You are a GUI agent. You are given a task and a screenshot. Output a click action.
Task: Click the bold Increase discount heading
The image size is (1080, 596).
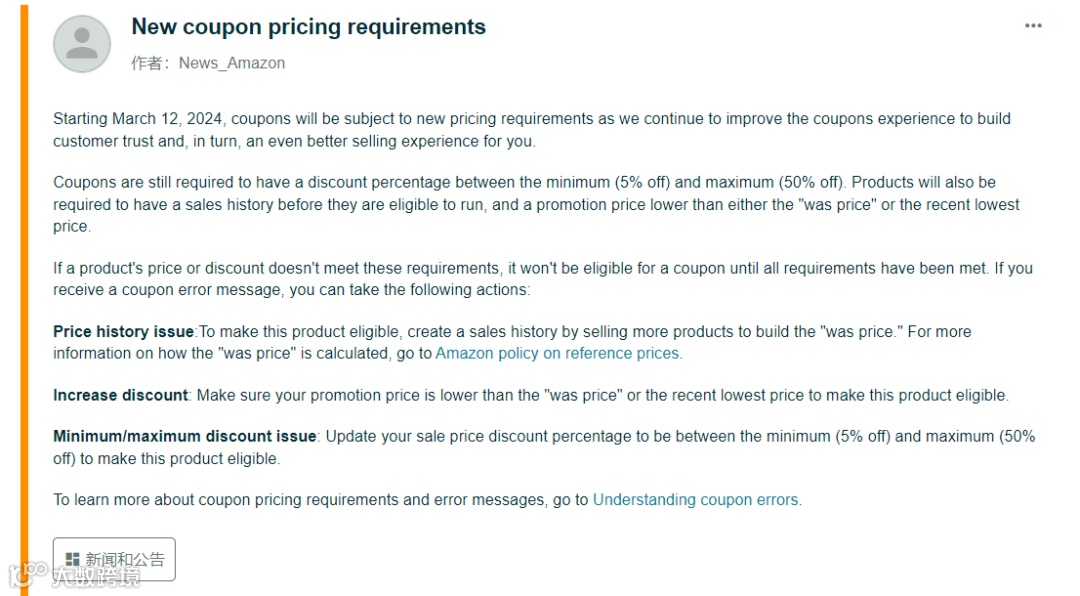pyautogui.click(x=120, y=395)
